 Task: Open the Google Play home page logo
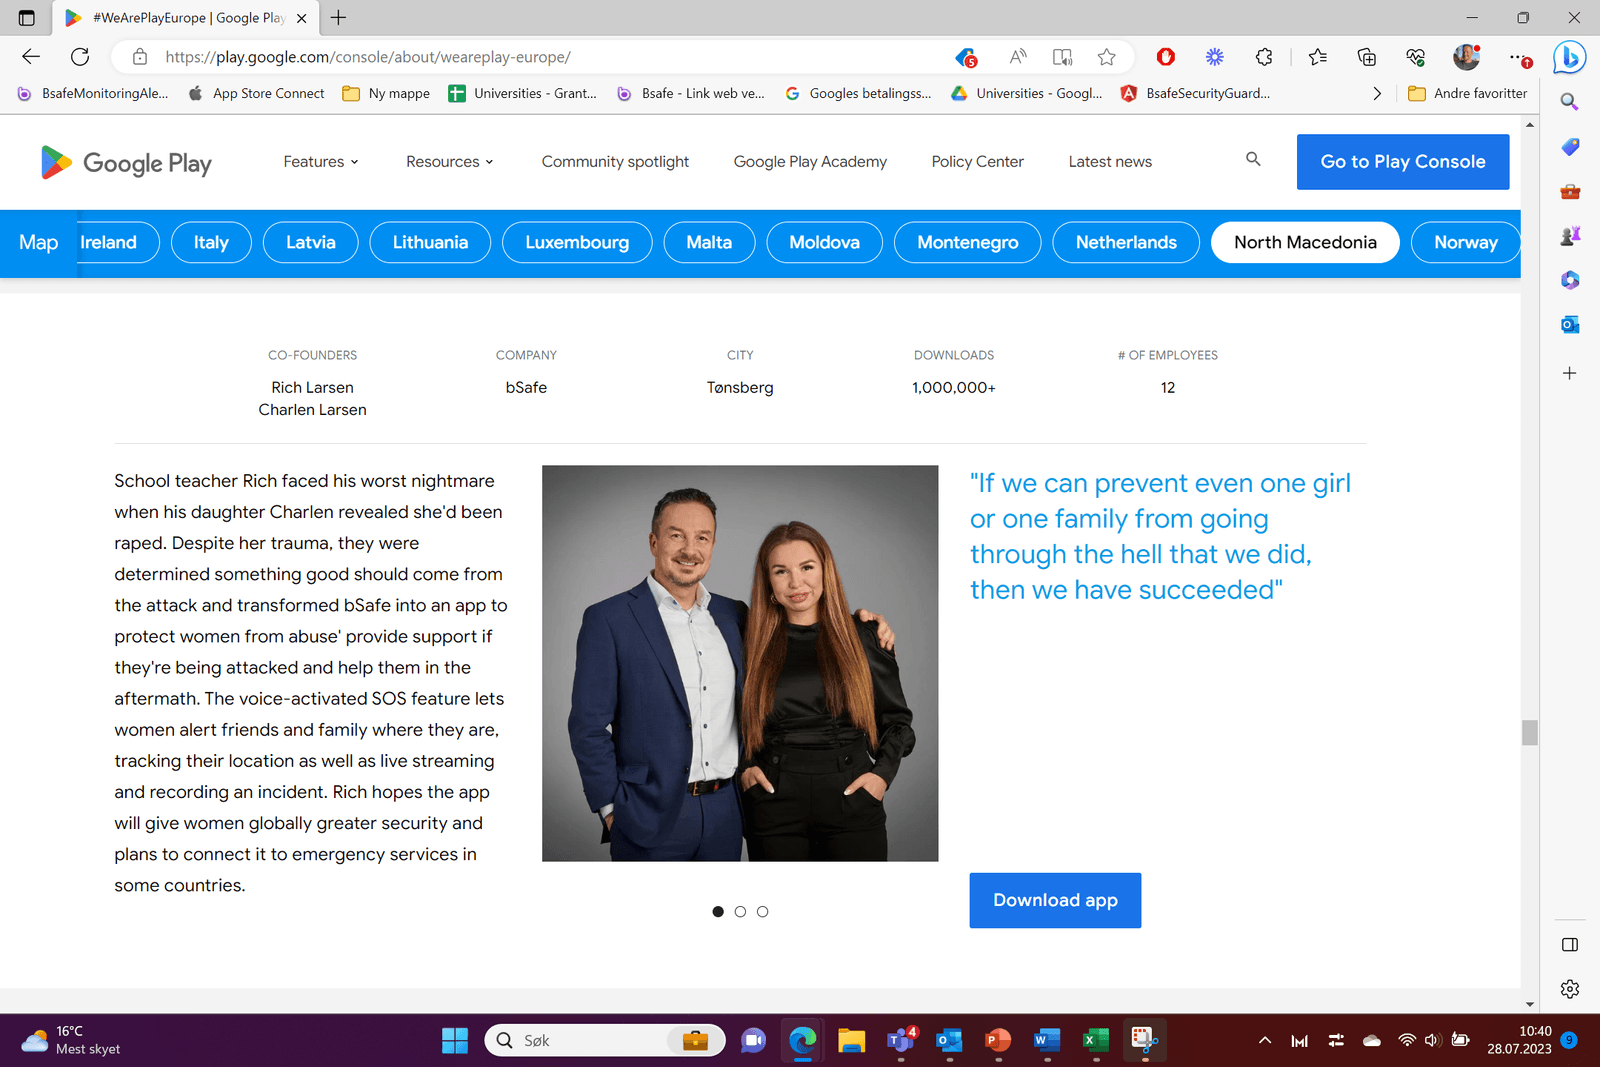pyautogui.click(x=126, y=162)
